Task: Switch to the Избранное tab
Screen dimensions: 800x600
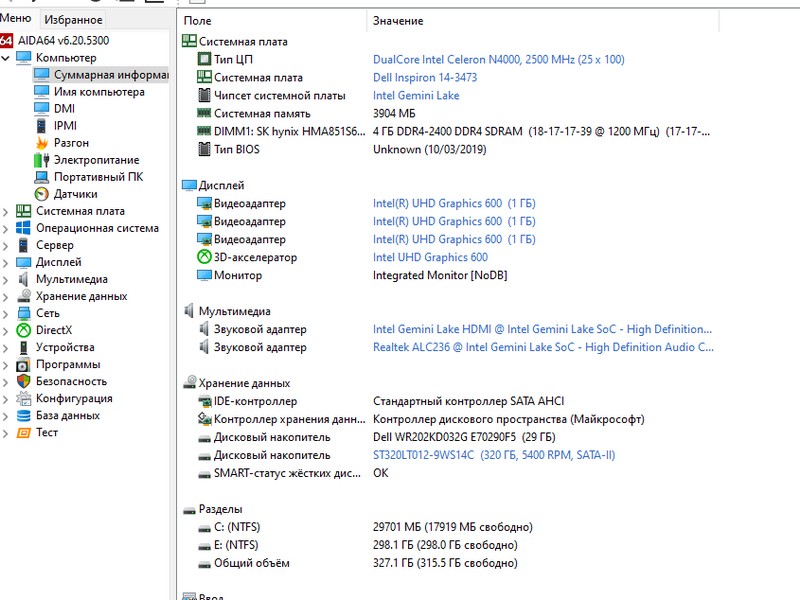Action: click(73, 20)
